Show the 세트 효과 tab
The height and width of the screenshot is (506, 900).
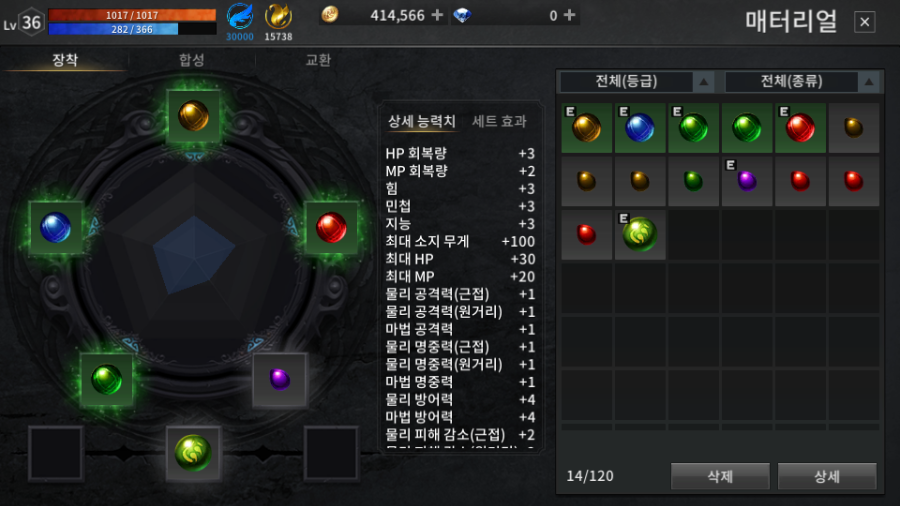[x=499, y=121]
